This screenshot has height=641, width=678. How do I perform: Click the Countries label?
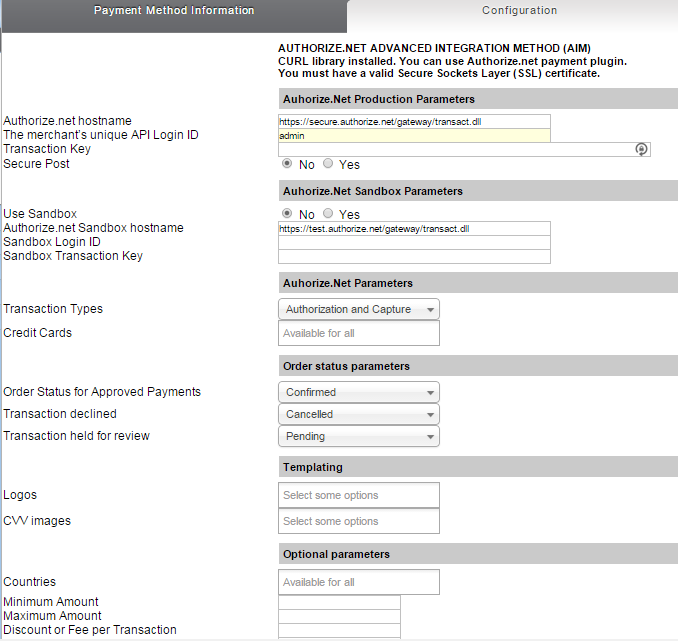pyautogui.click(x=29, y=582)
